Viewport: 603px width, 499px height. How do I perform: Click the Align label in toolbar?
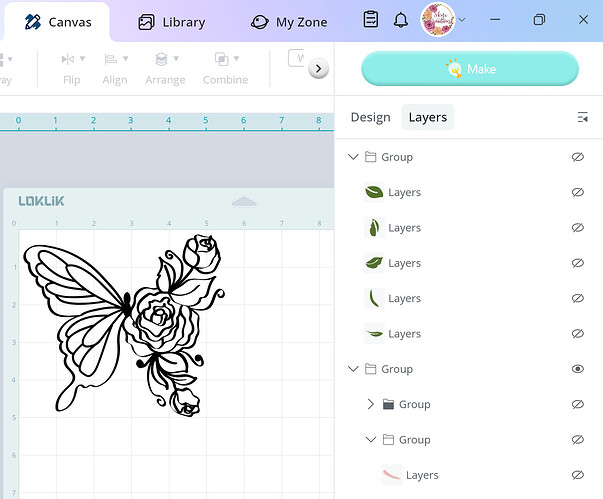[x=115, y=80]
